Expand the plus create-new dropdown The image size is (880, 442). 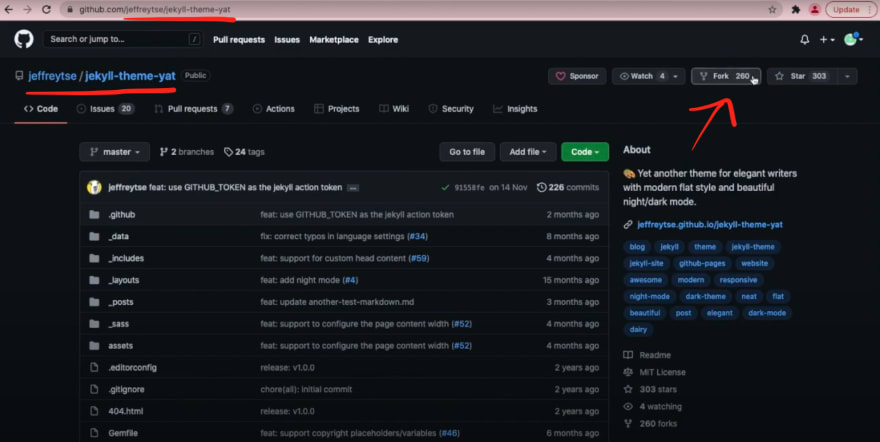827,40
